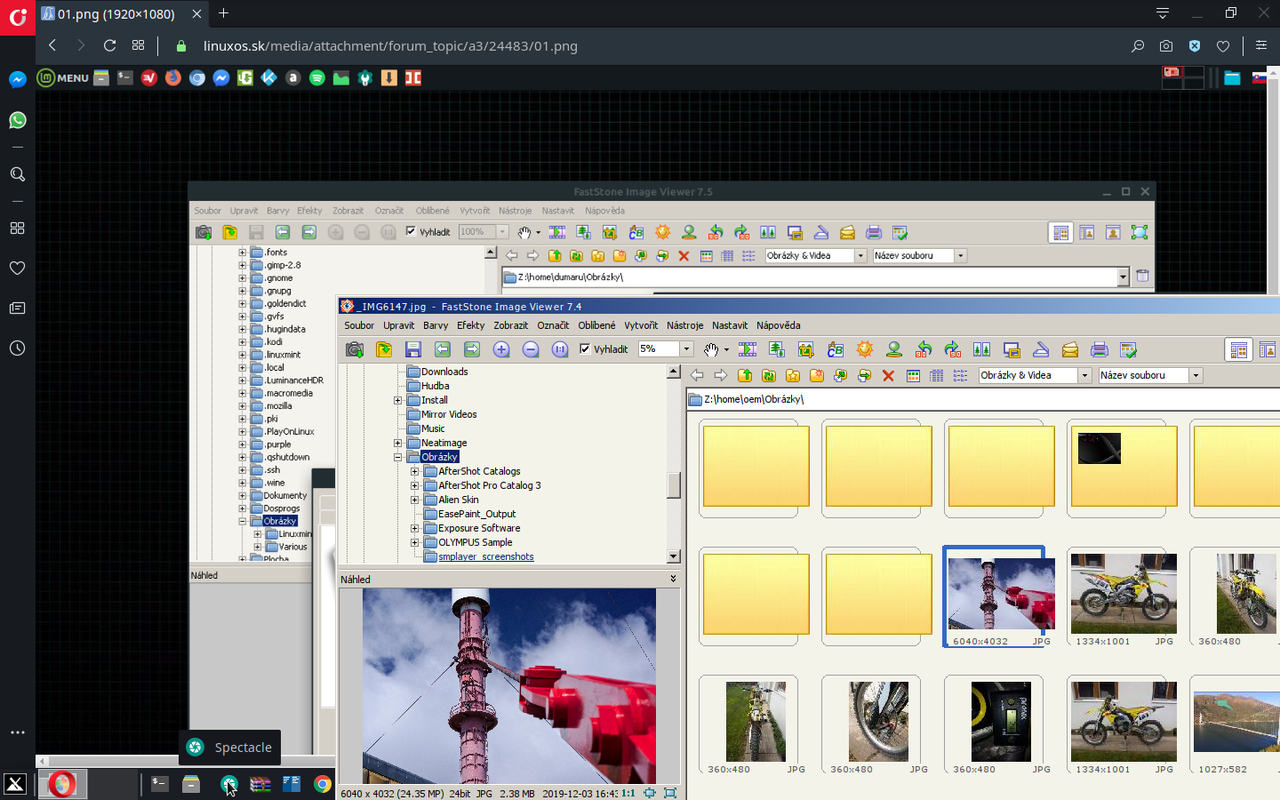Select the OLYMPUS Sample folder
Image resolution: width=1280 pixels, height=800 pixels.
coord(474,542)
